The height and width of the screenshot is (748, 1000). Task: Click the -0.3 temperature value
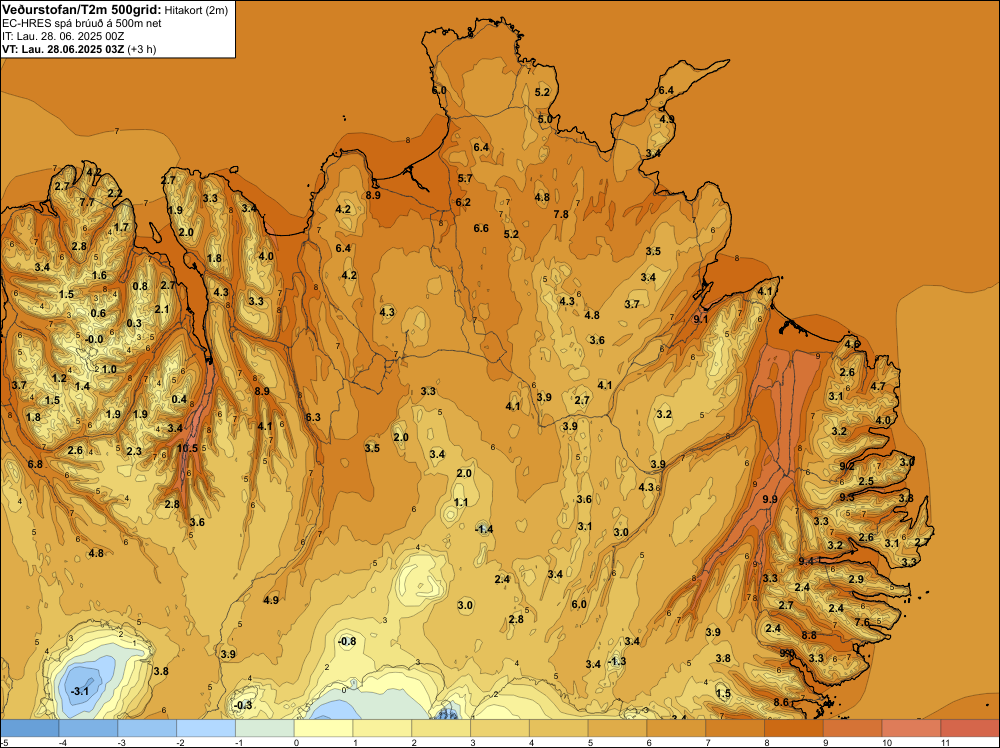coord(243,705)
